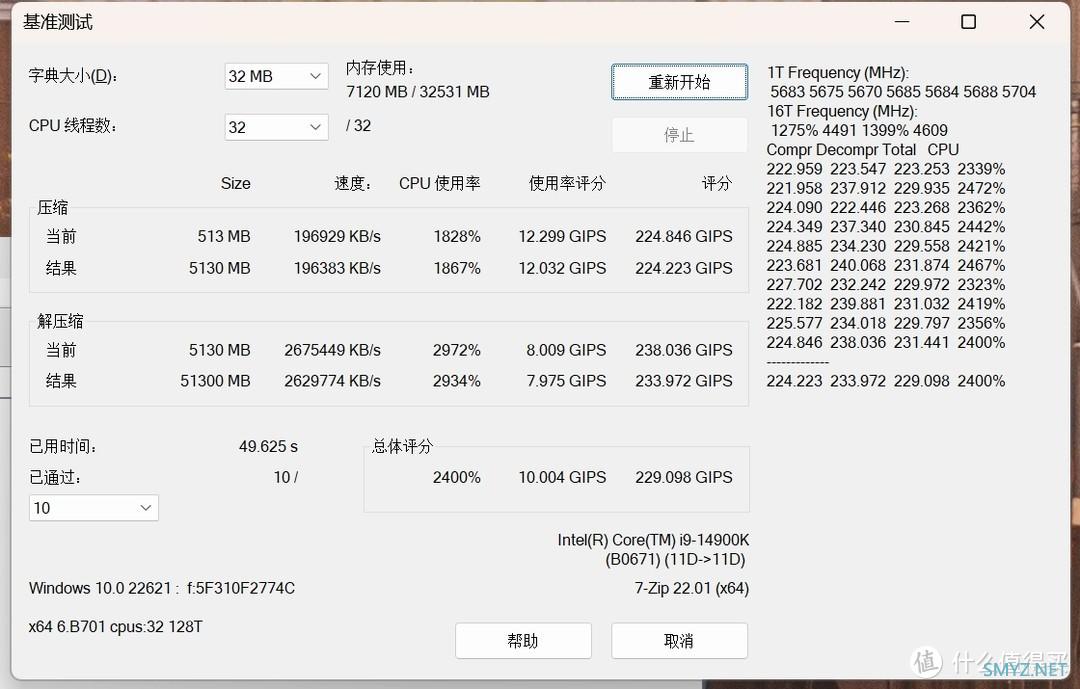Click compression current rating 224.846 GIPS

click(684, 236)
